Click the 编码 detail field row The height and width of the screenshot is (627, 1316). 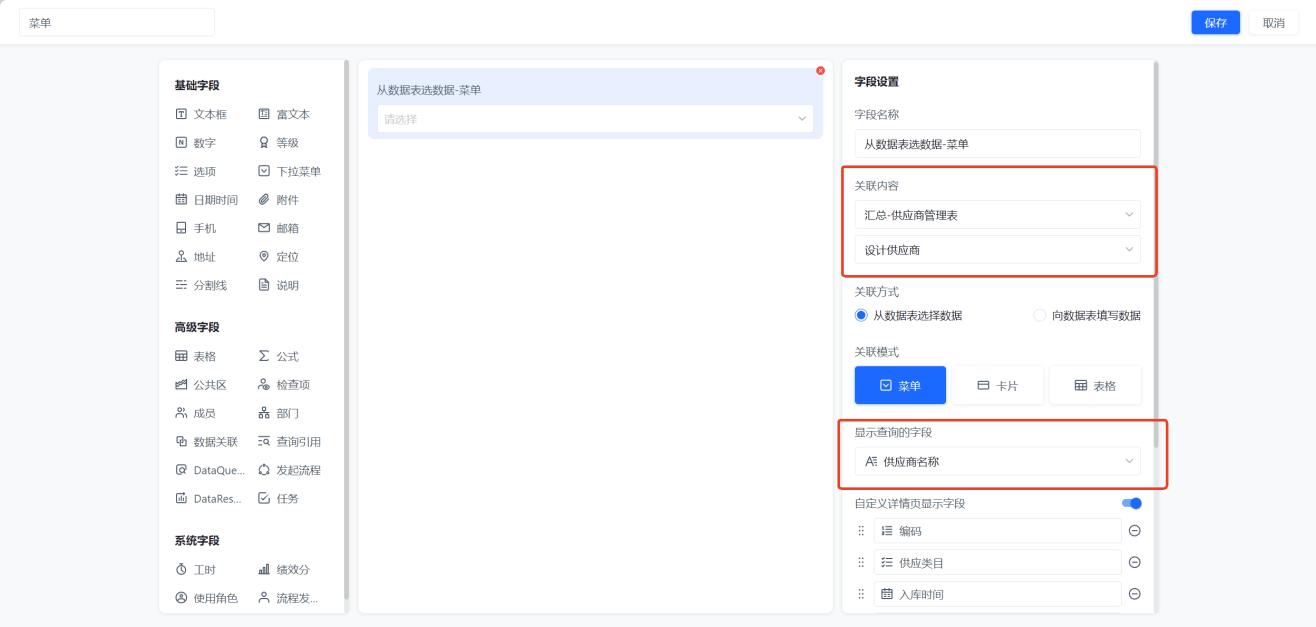click(x=997, y=531)
